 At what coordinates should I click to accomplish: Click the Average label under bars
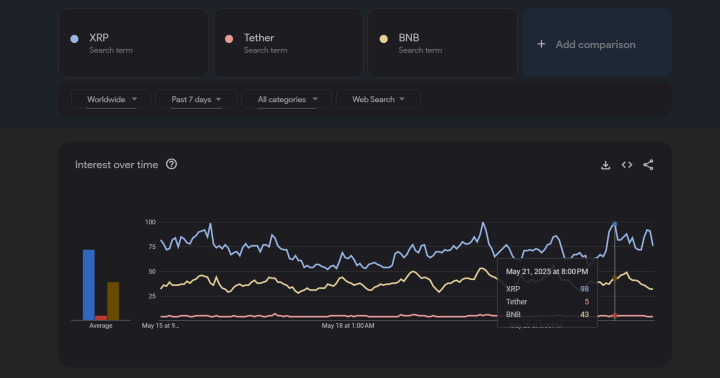(101, 326)
